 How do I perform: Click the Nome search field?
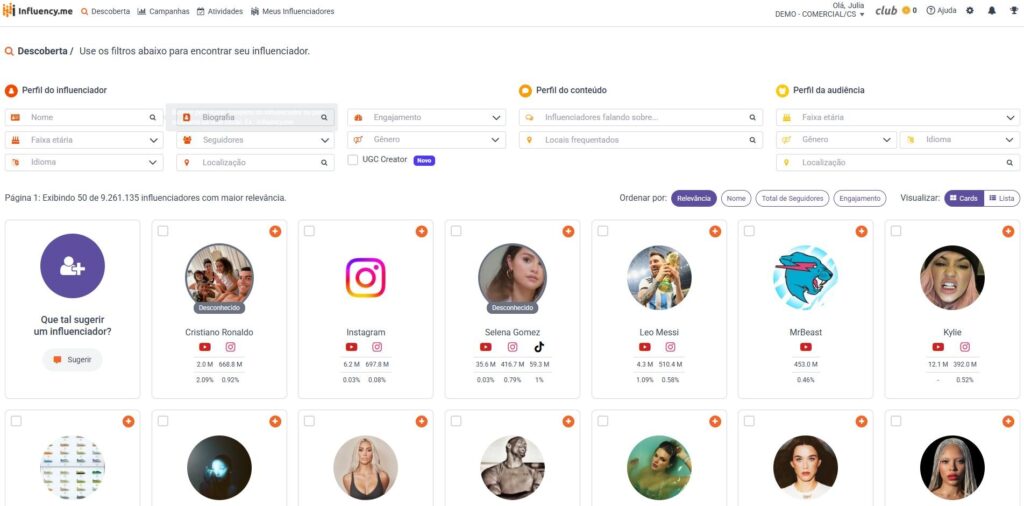pyautogui.click(x=84, y=118)
